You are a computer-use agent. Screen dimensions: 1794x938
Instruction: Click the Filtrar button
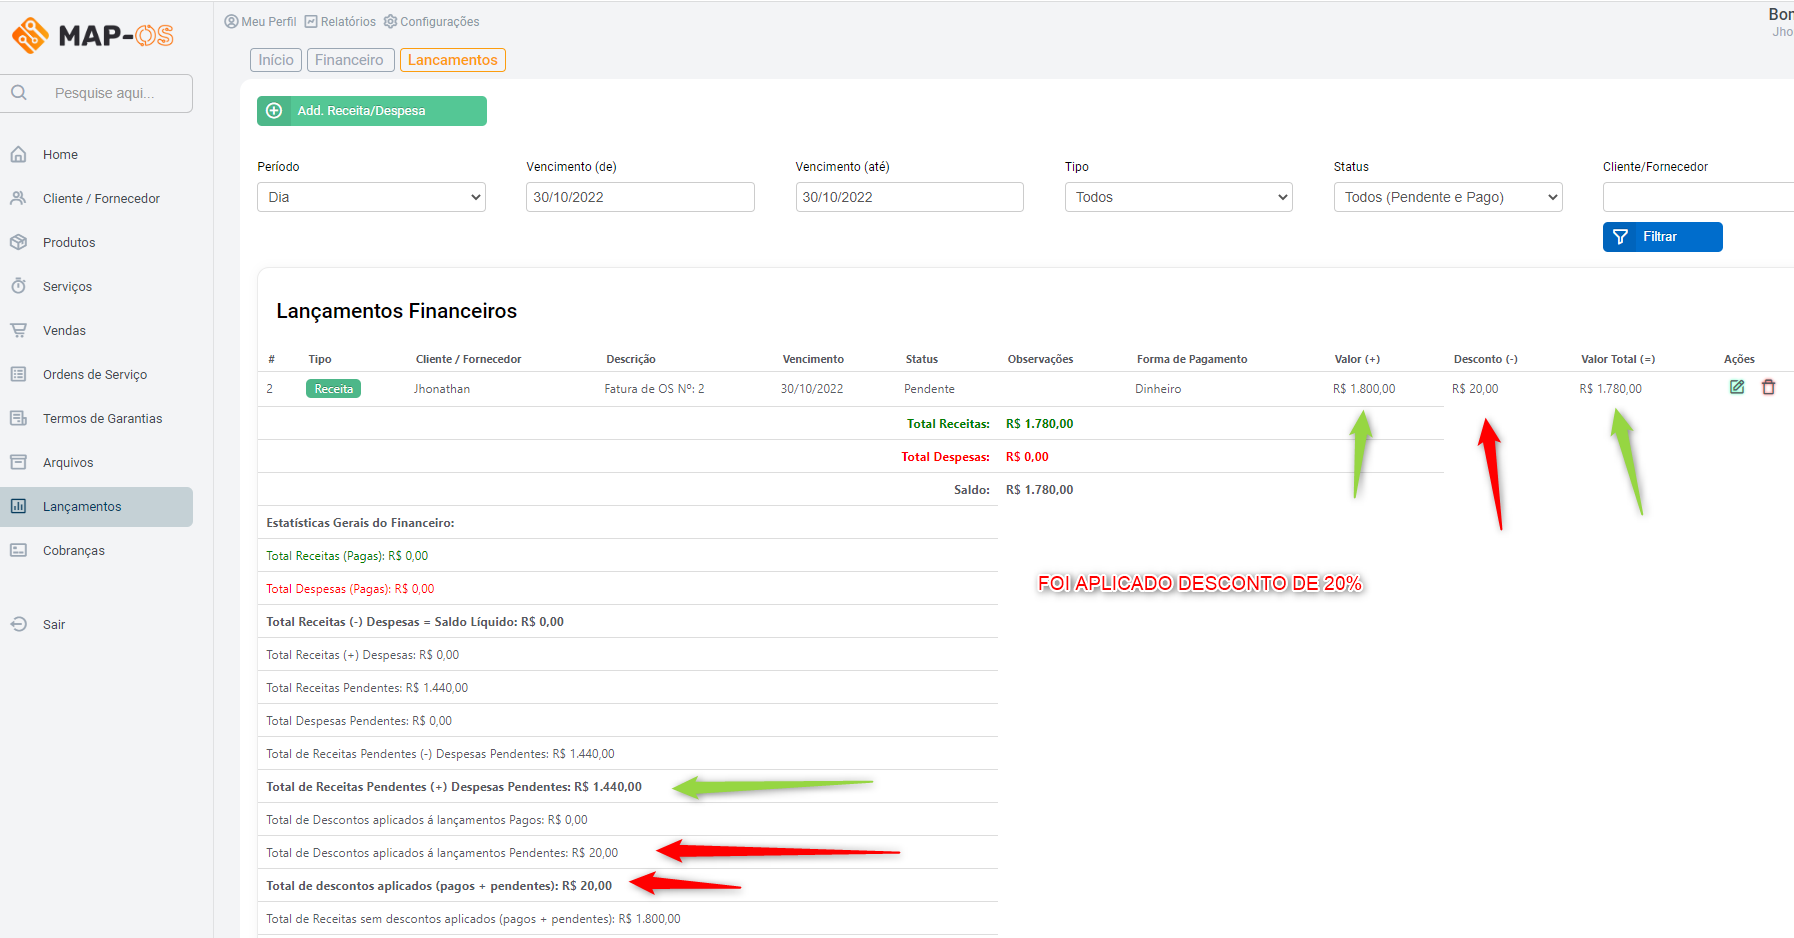1662,237
